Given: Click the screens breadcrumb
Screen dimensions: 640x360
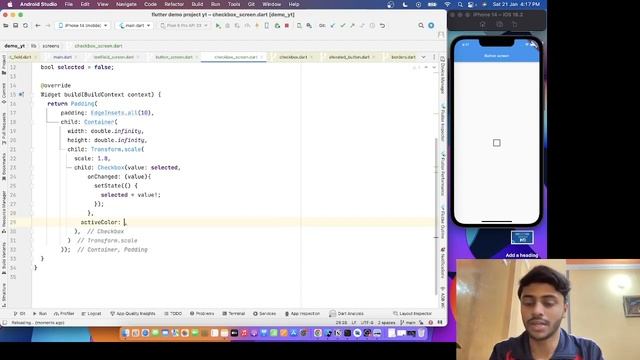Looking at the screenshot, I should [x=51, y=46].
